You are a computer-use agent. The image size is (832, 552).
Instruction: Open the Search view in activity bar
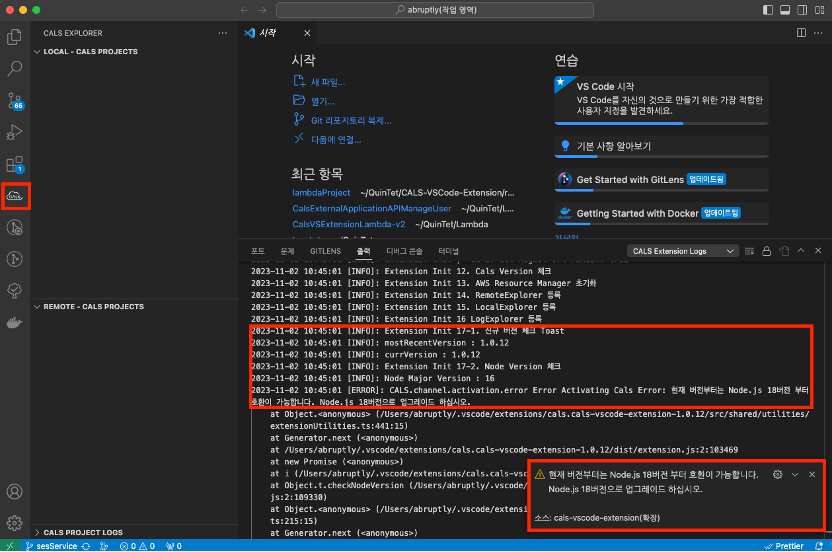coord(14,68)
